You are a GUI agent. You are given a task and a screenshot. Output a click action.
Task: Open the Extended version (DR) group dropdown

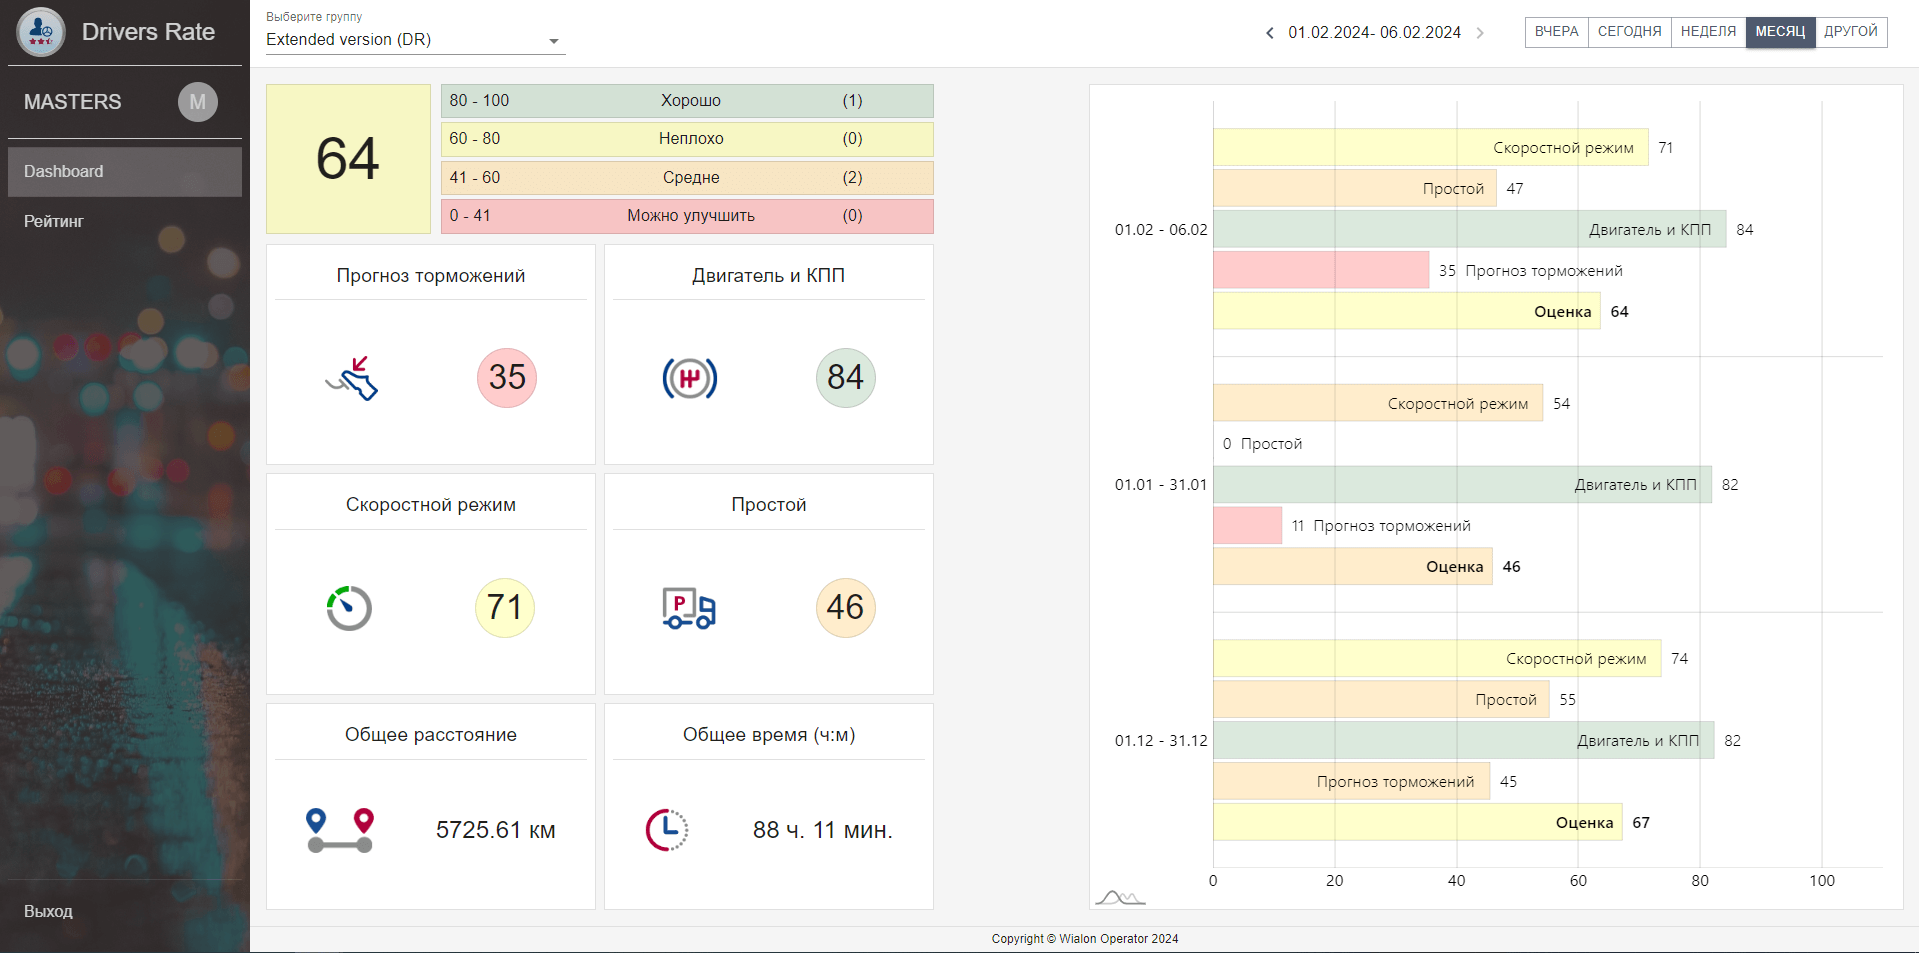point(415,40)
